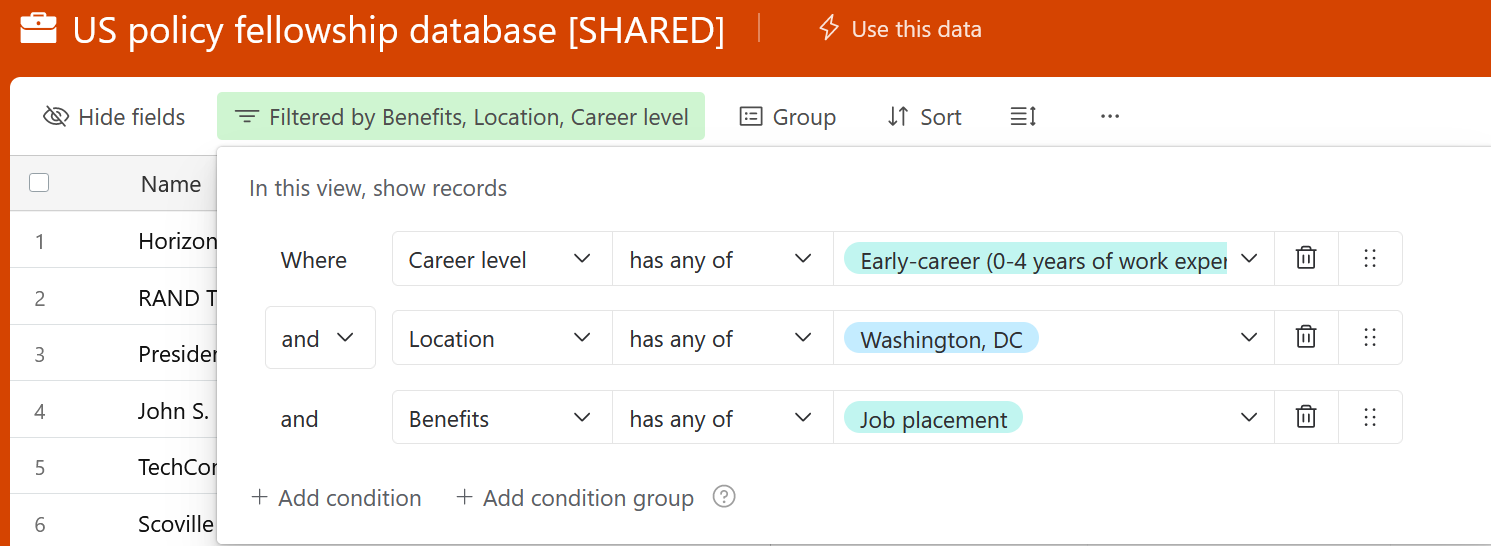The image size is (1491, 546).
Task: Click the help icon beside Add condition group
Action: [724, 497]
